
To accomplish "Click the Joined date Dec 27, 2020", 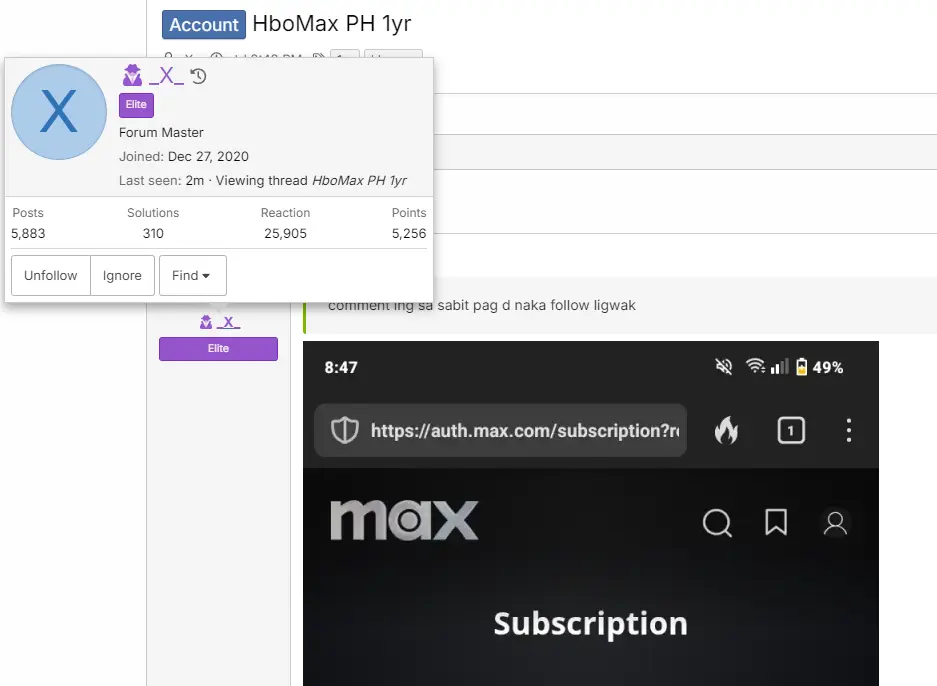I will click(208, 157).
